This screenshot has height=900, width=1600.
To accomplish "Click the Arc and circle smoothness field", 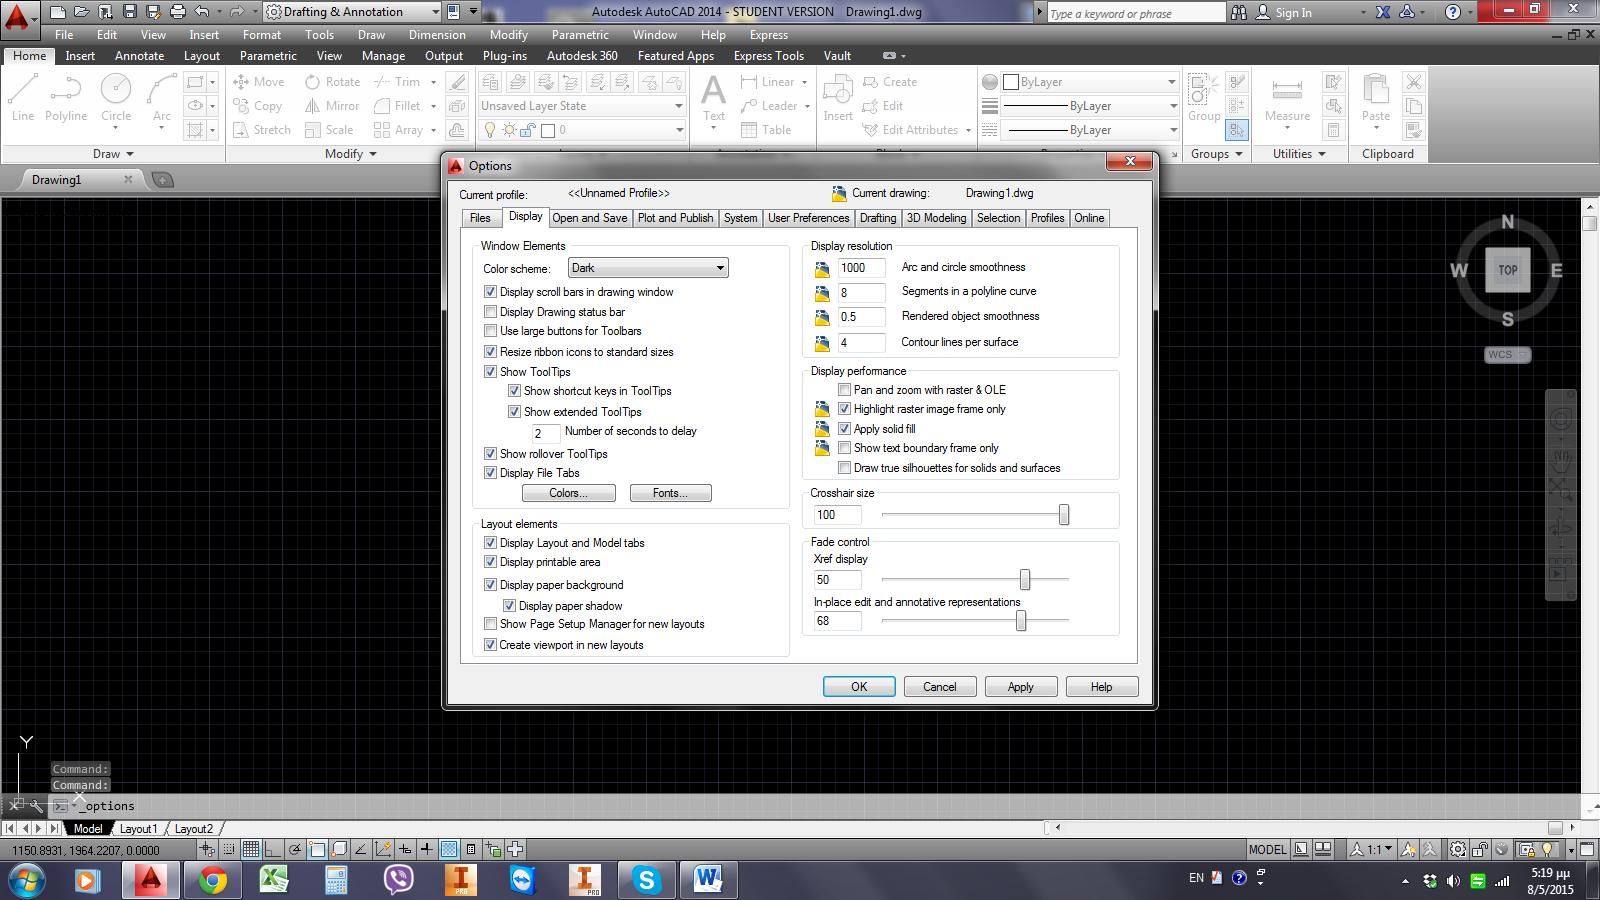I will click(x=862, y=268).
